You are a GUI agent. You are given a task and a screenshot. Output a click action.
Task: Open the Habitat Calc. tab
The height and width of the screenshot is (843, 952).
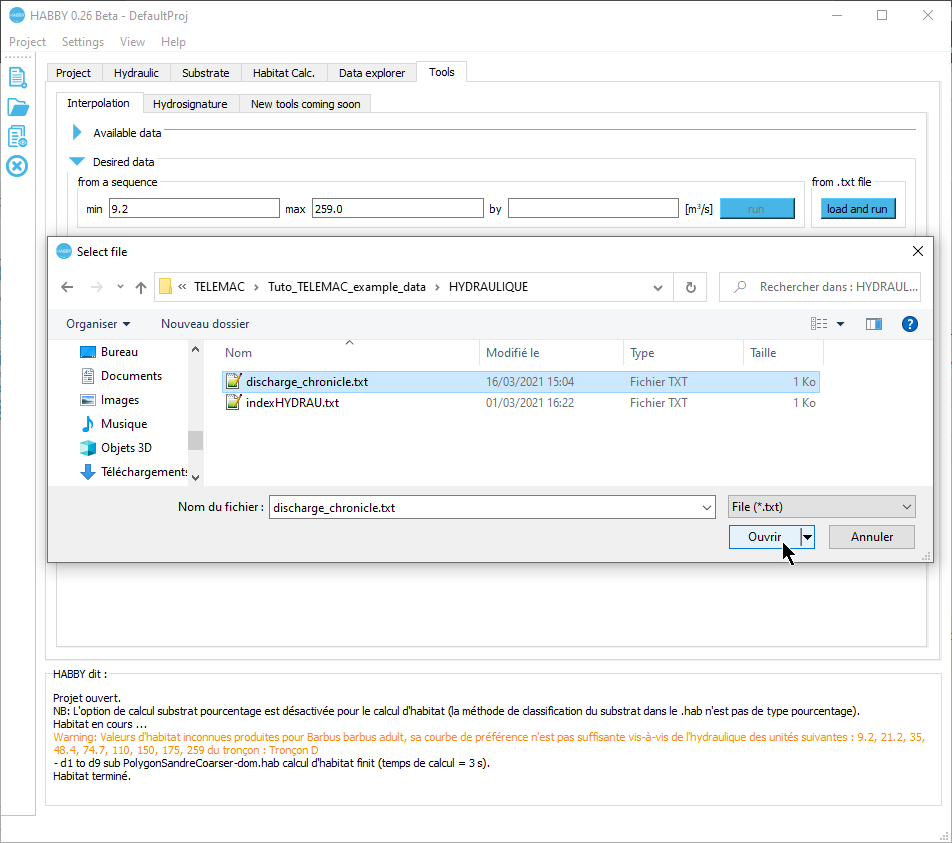pyautogui.click(x=284, y=73)
